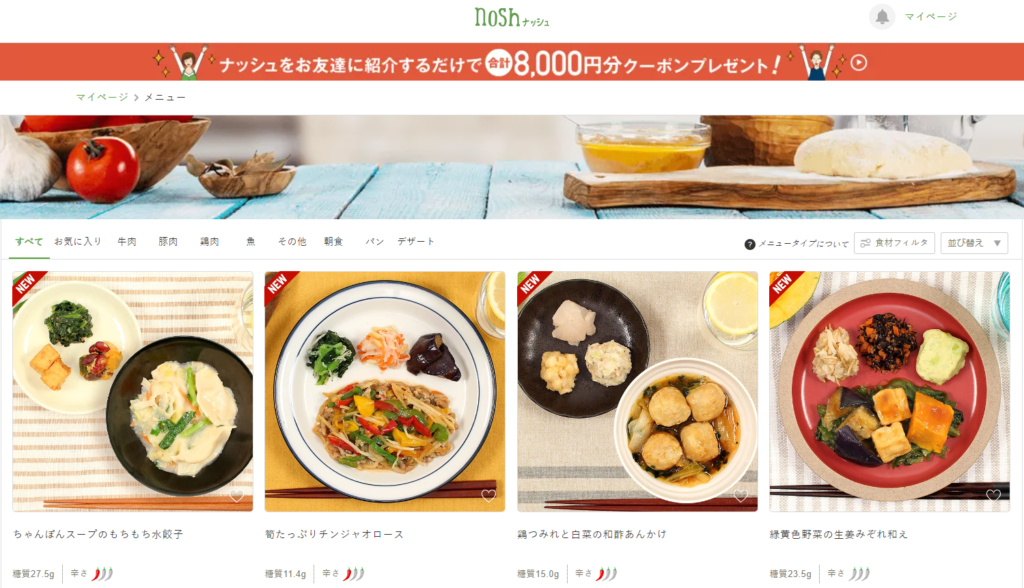Toggle favorite heart on 鶏つみれと白菜の和酢あんかけ
Viewport: 1024px width, 588px height.
click(741, 496)
